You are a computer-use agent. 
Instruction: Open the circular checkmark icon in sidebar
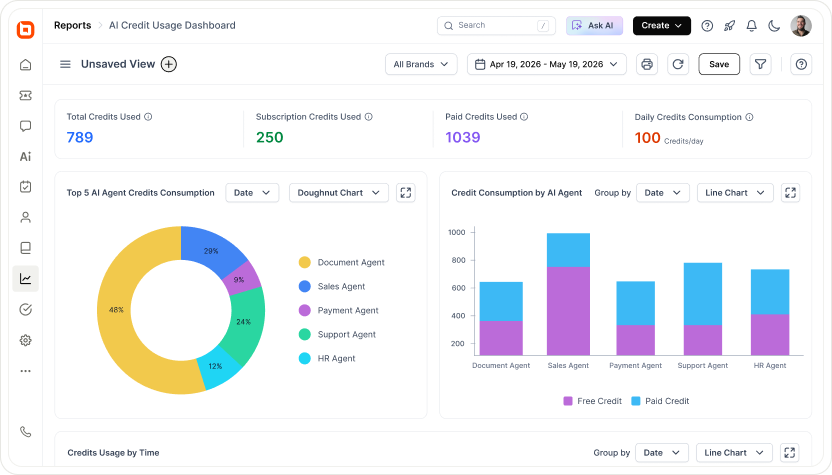[25, 309]
